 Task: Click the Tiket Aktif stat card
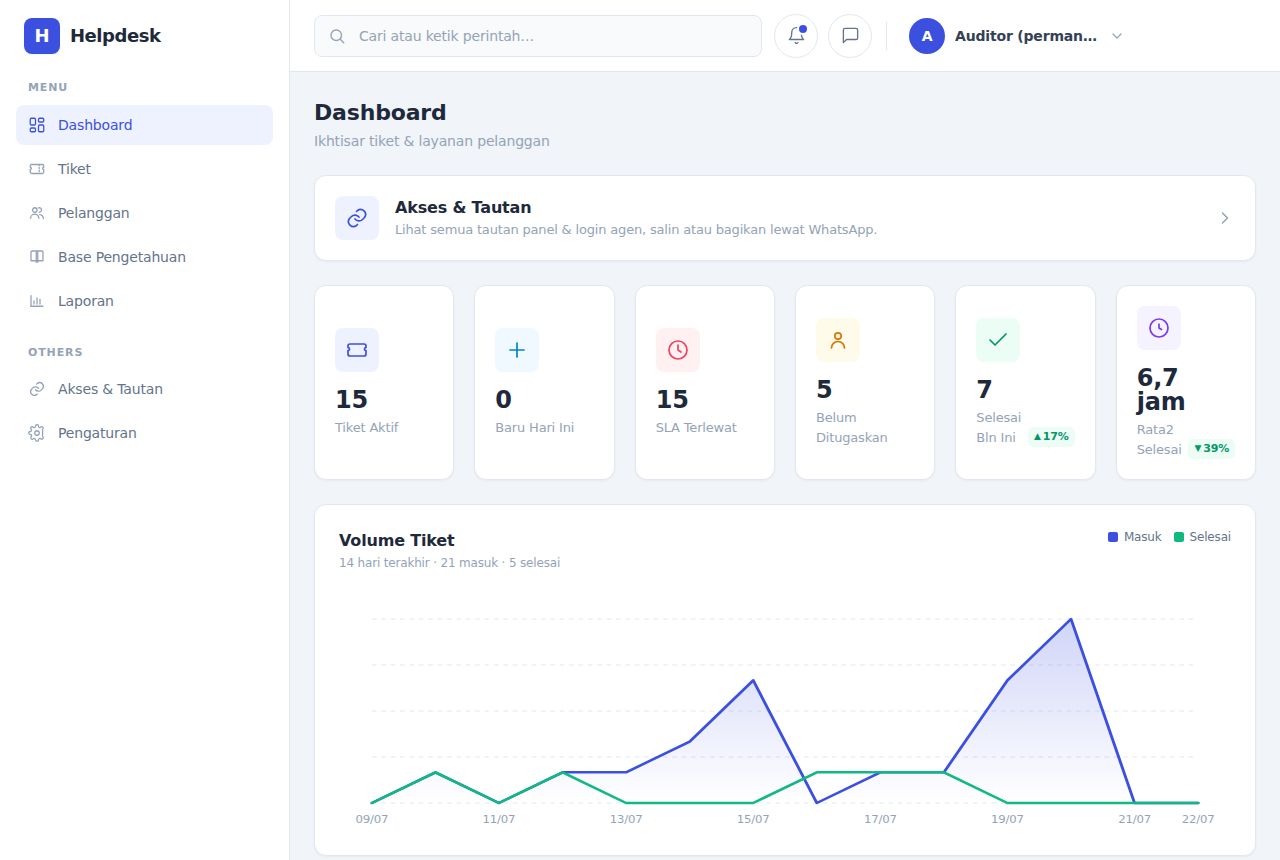[x=384, y=383]
